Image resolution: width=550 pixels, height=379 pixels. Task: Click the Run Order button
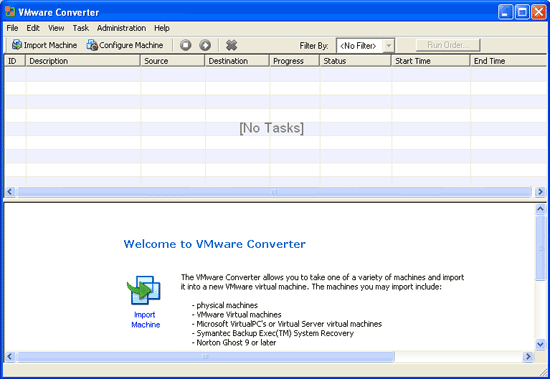point(448,45)
